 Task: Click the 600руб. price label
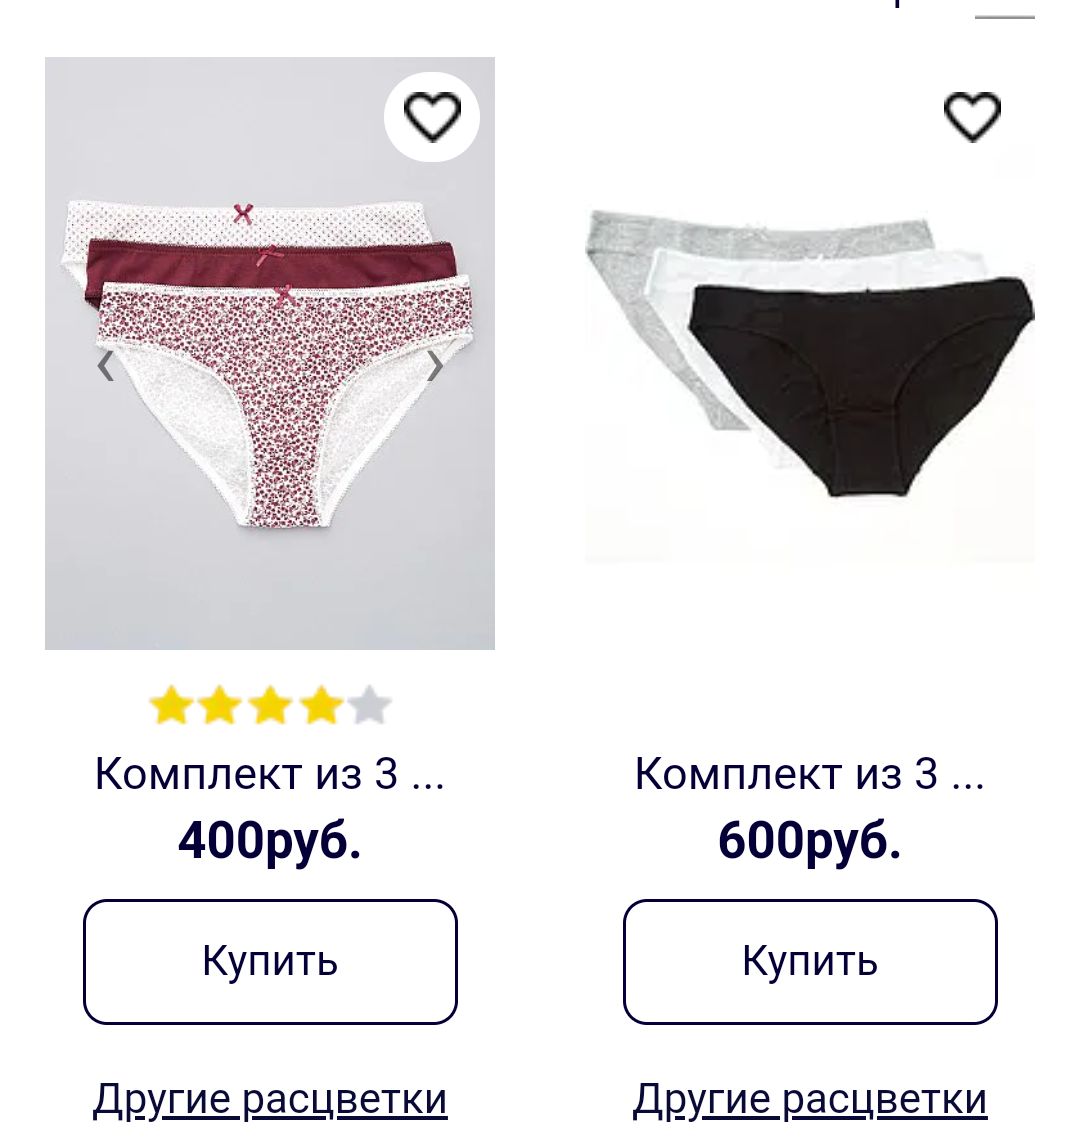(x=809, y=840)
